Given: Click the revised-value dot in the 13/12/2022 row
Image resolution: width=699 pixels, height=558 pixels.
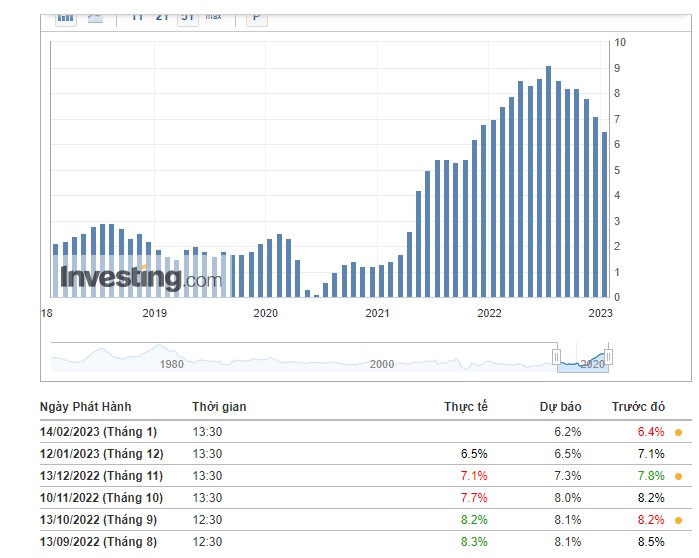Looking at the screenshot, I should (678, 476).
